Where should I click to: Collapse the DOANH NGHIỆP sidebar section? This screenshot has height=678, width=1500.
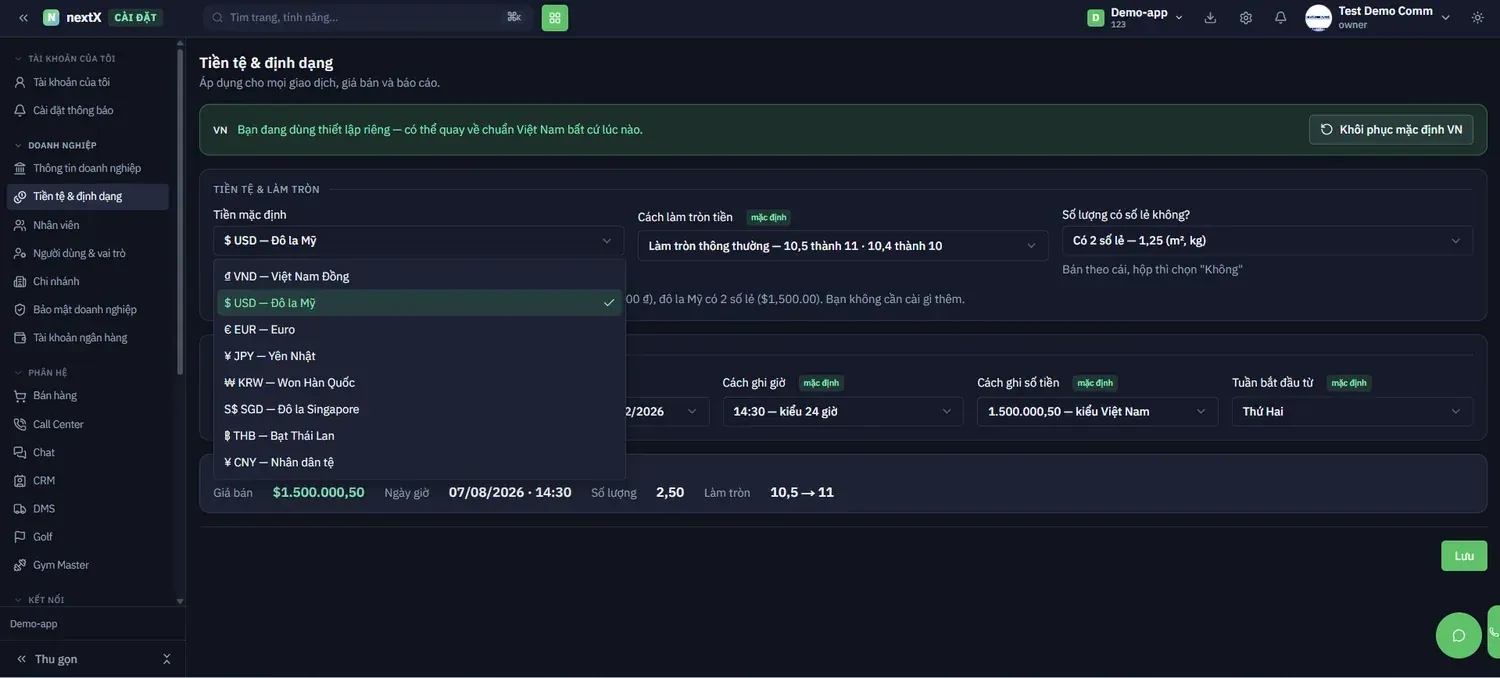click(x=56, y=145)
